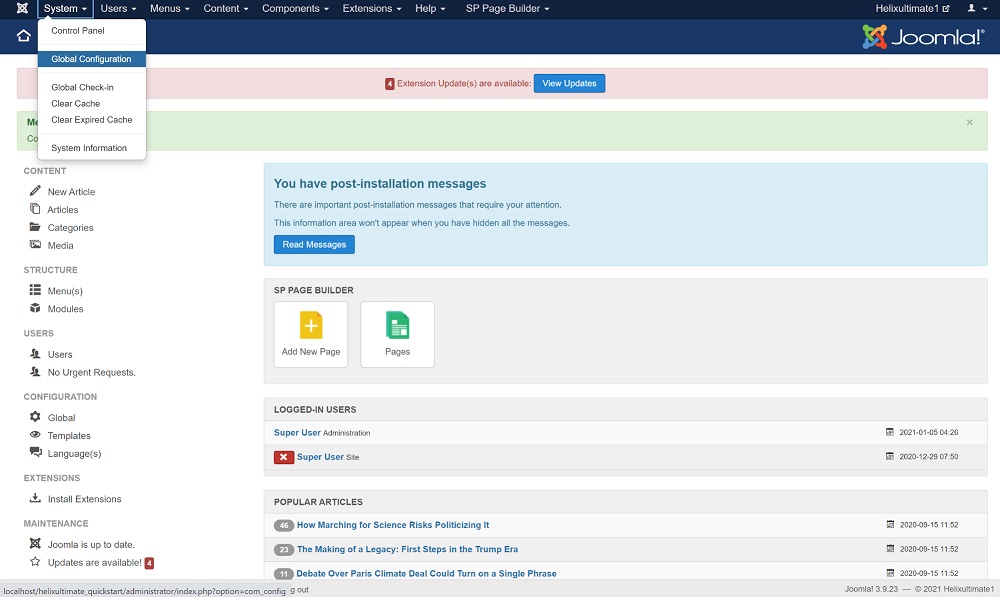Select System Information menu entry
The width and height of the screenshot is (1000, 597).
point(89,148)
